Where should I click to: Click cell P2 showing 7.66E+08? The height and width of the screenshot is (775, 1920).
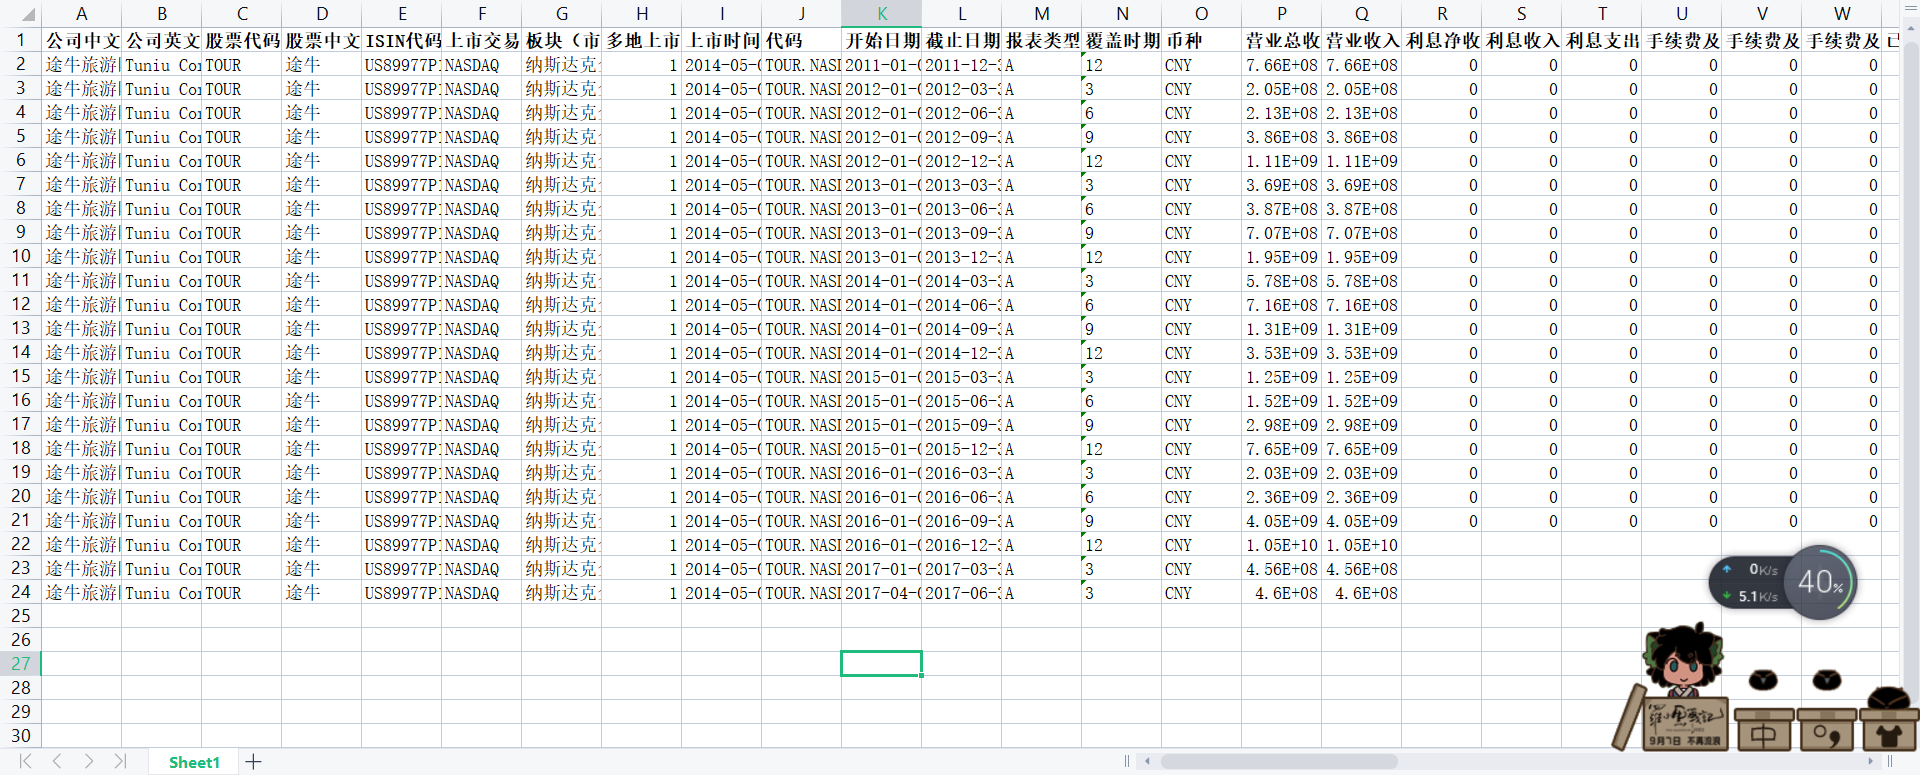[x=1281, y=65]
